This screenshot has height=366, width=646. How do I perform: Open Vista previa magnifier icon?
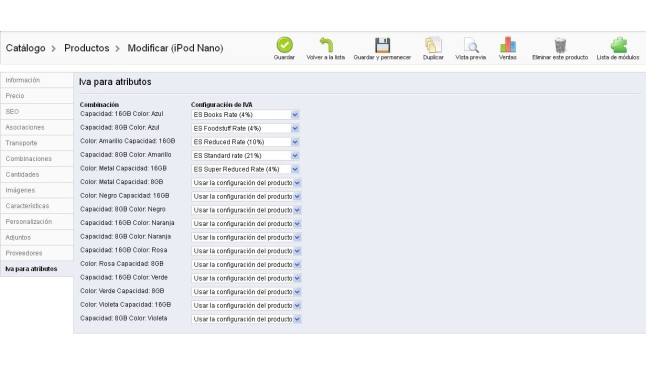point(471,45)
